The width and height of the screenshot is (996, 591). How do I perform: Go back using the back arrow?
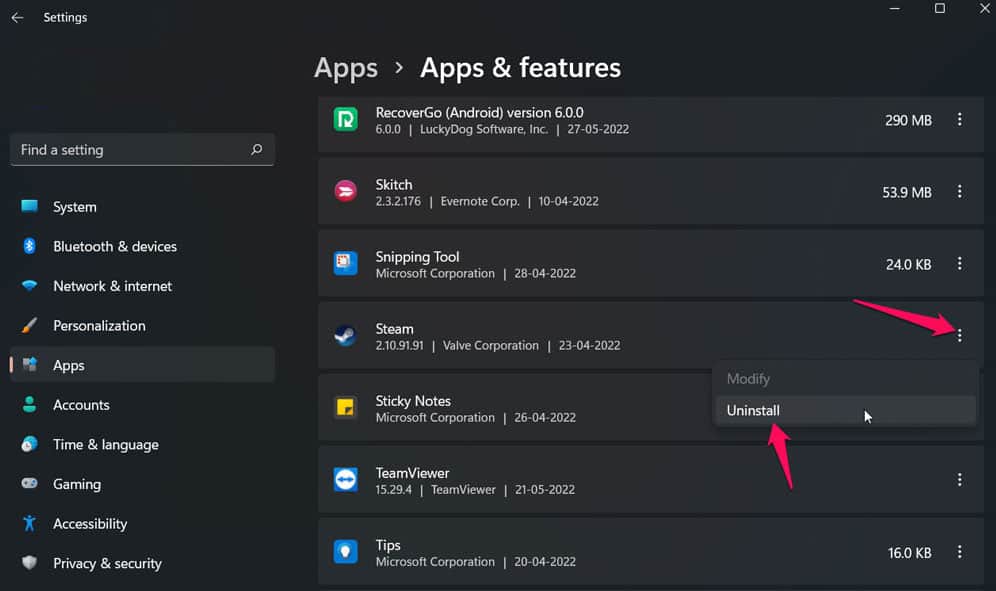[17, 18]
